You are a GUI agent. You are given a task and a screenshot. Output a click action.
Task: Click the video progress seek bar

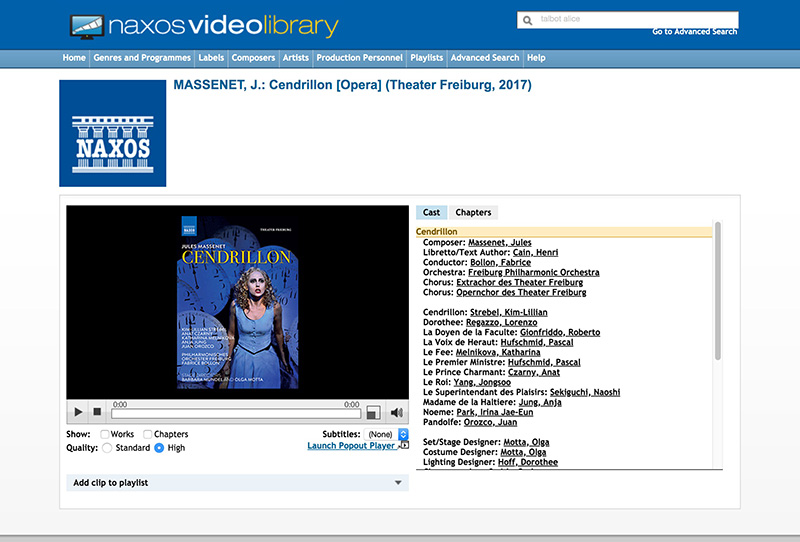(235, 413)
